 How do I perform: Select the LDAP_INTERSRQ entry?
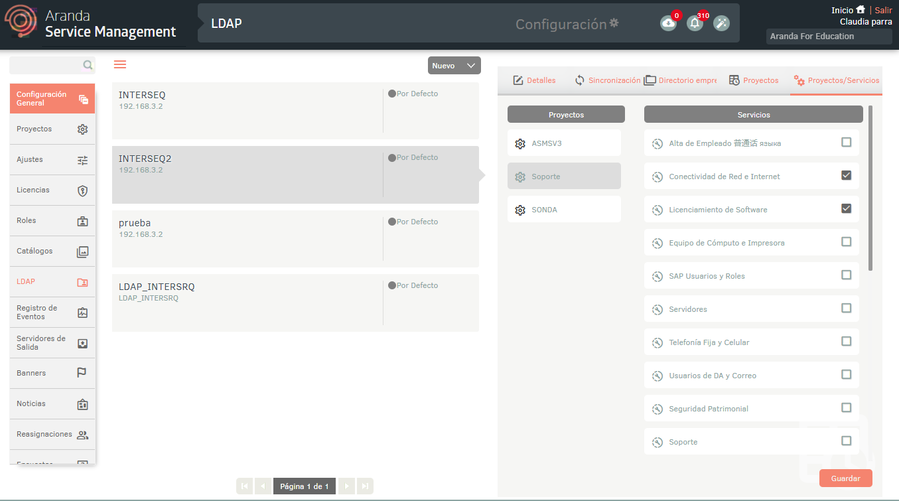pyautogui.click(x=295, y=303)
